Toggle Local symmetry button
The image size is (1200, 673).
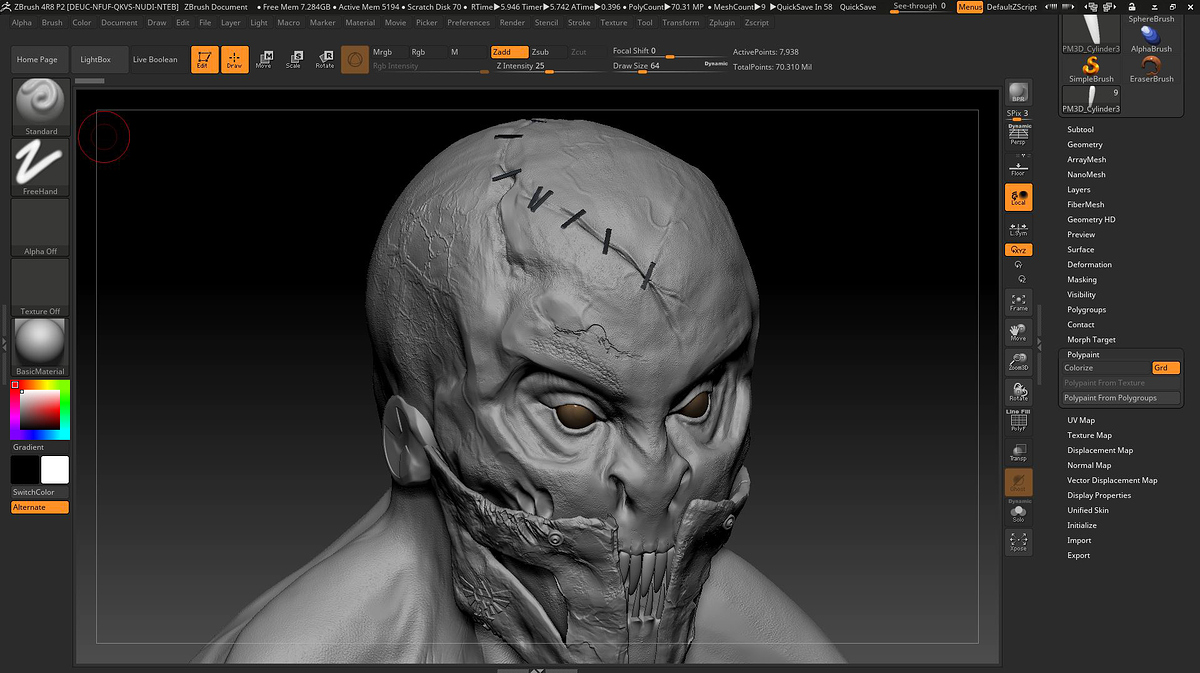click(1018, 197)
